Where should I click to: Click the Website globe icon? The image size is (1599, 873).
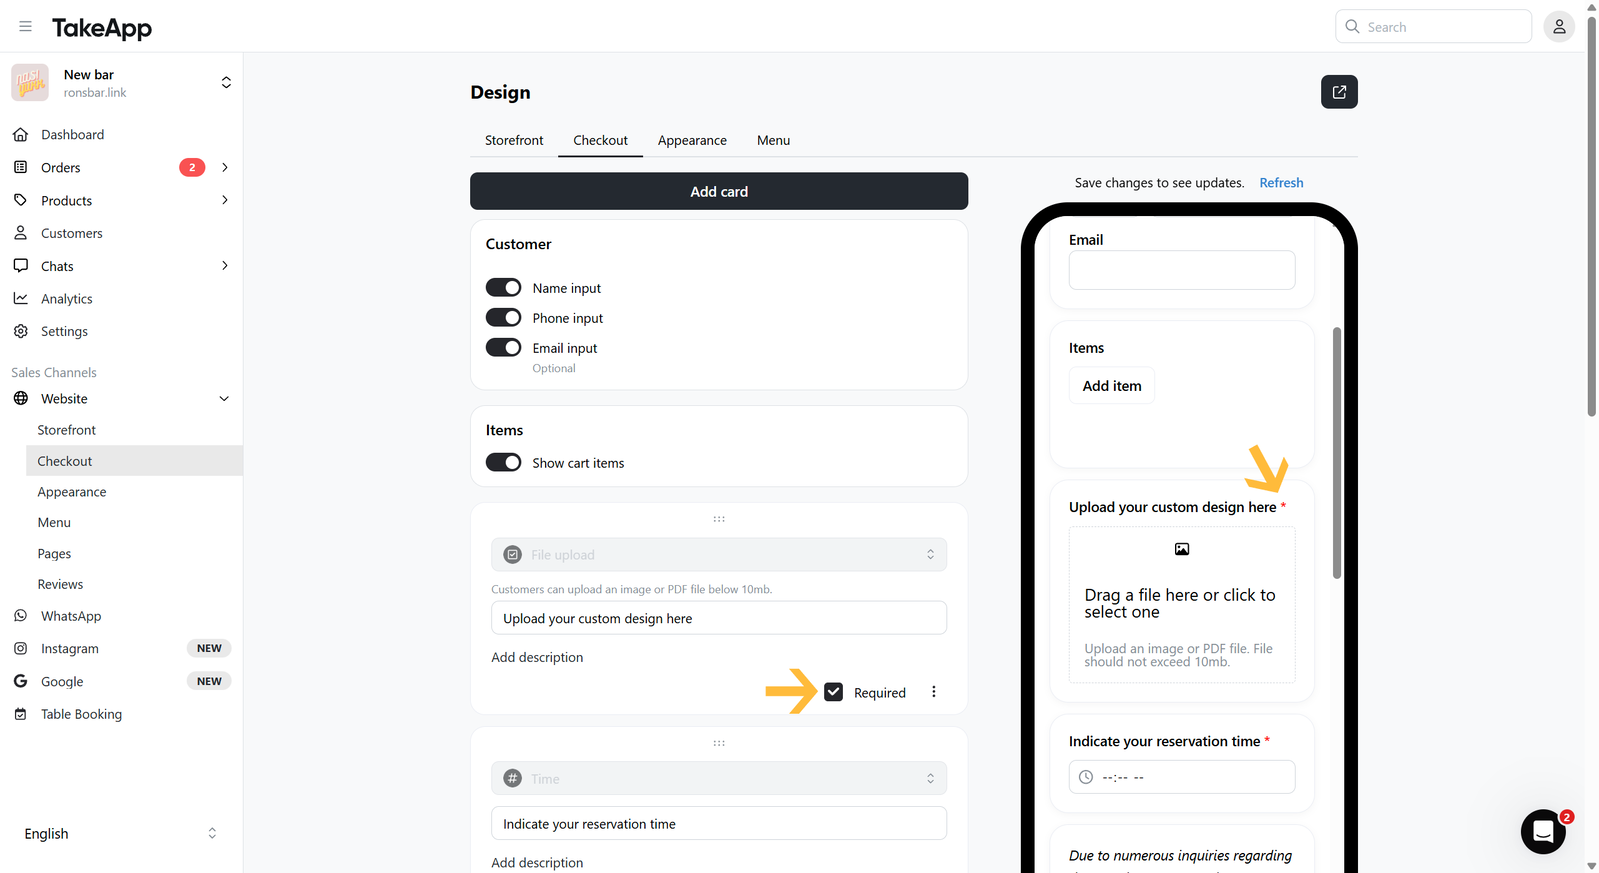pos(21,398)
